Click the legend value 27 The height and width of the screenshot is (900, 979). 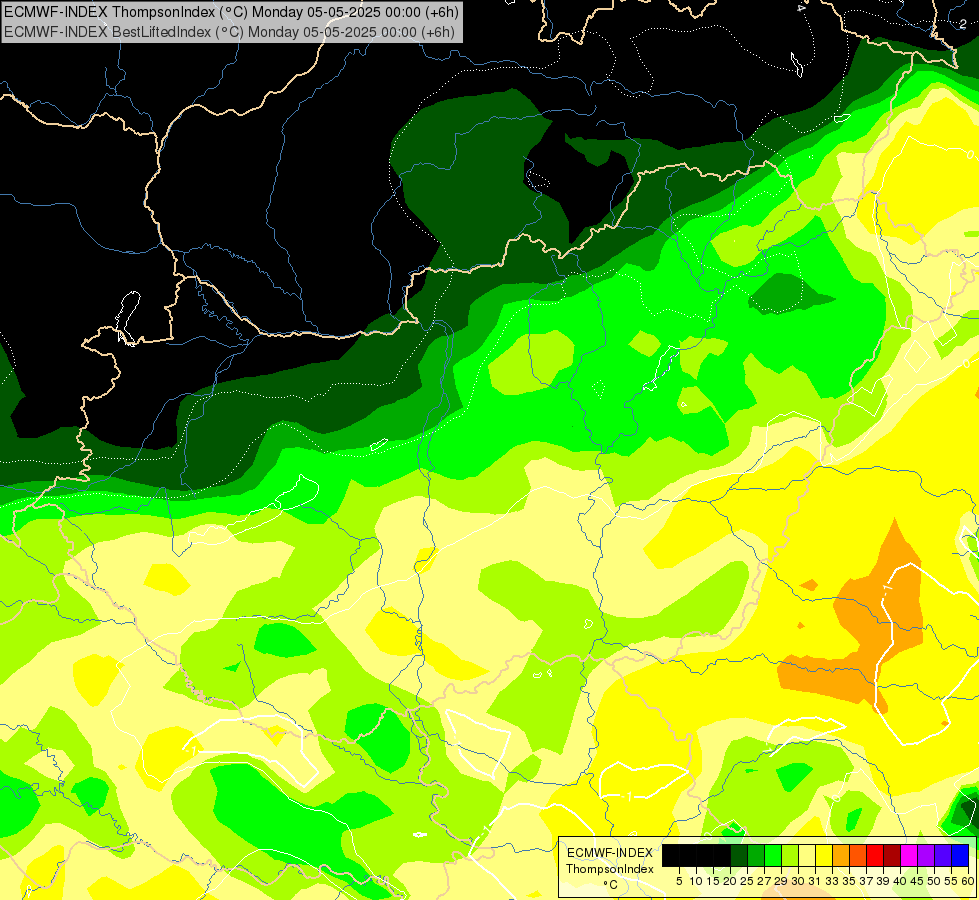coord(764,881)
